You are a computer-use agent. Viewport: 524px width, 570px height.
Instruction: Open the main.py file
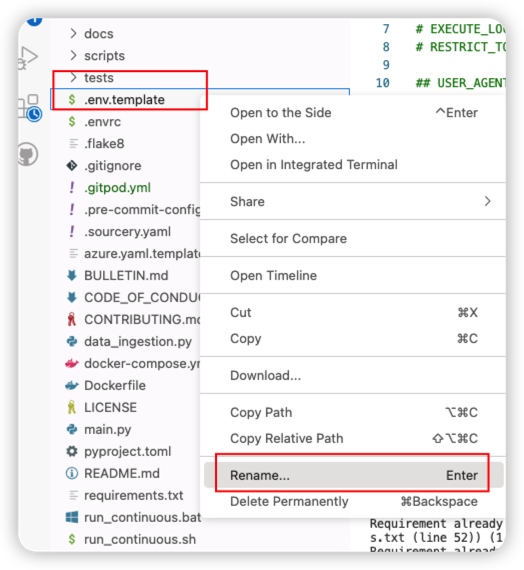(x=108, y=430)
